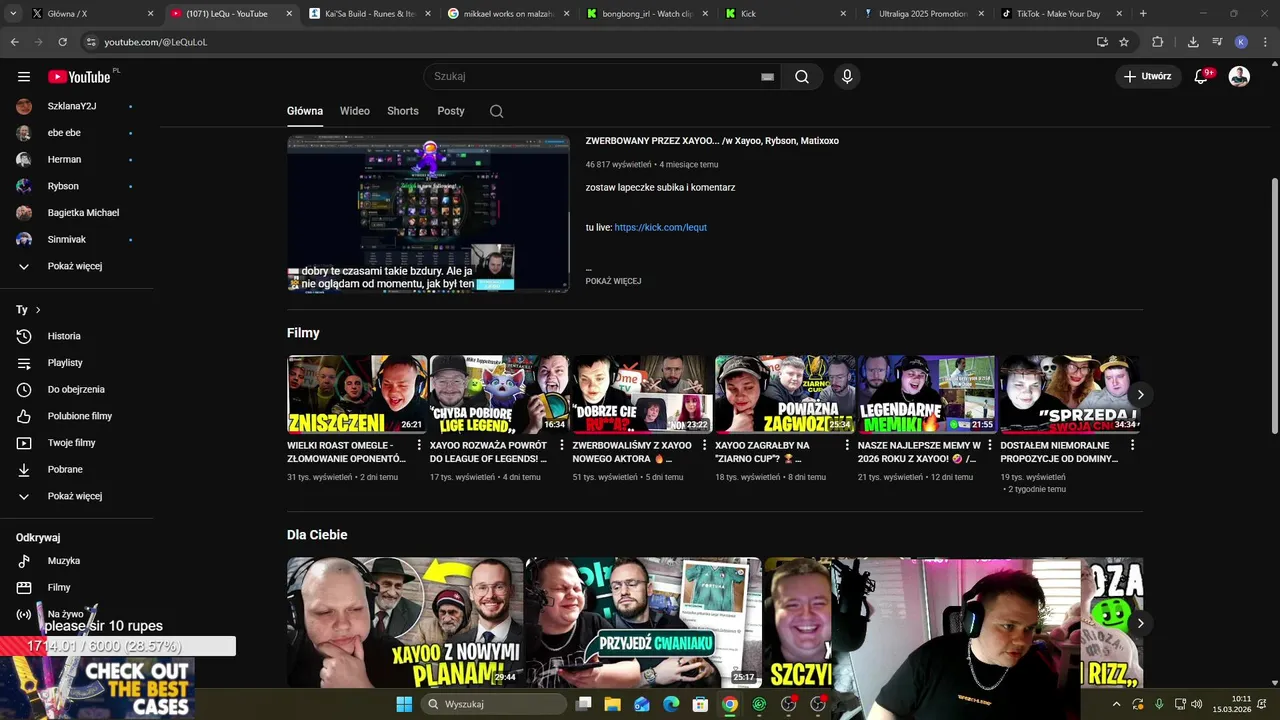Open kick.com/lequt link in description

coord(660,227)
